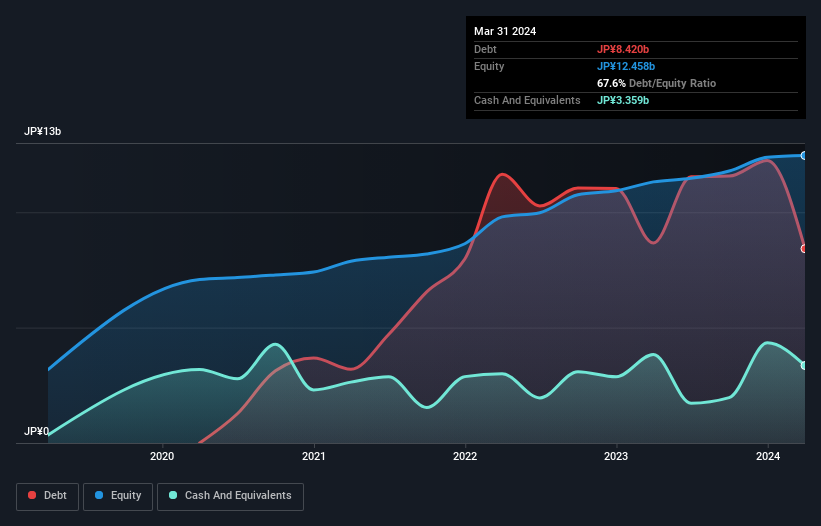821x526 pixels.
Task: Click the JP¥12.458b equity value
Action: (x=626, y=66)
